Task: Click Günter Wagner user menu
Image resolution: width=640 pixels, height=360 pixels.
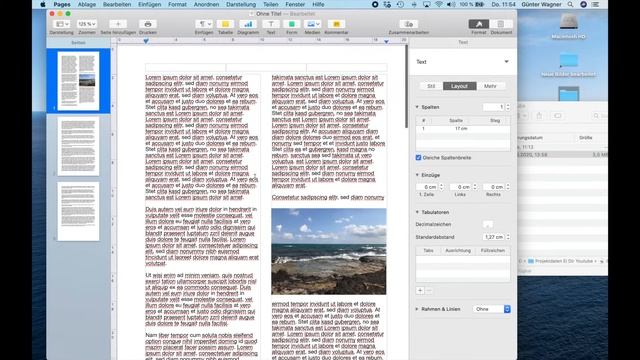Action: click(541, 4)
